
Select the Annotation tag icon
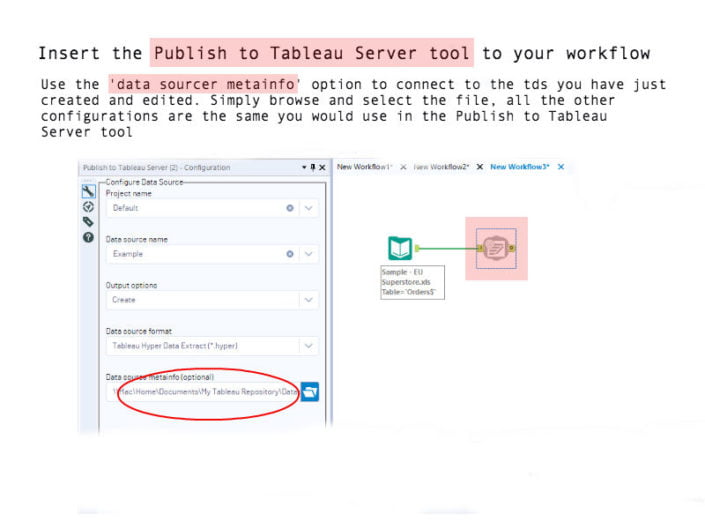tap(88, 221)
